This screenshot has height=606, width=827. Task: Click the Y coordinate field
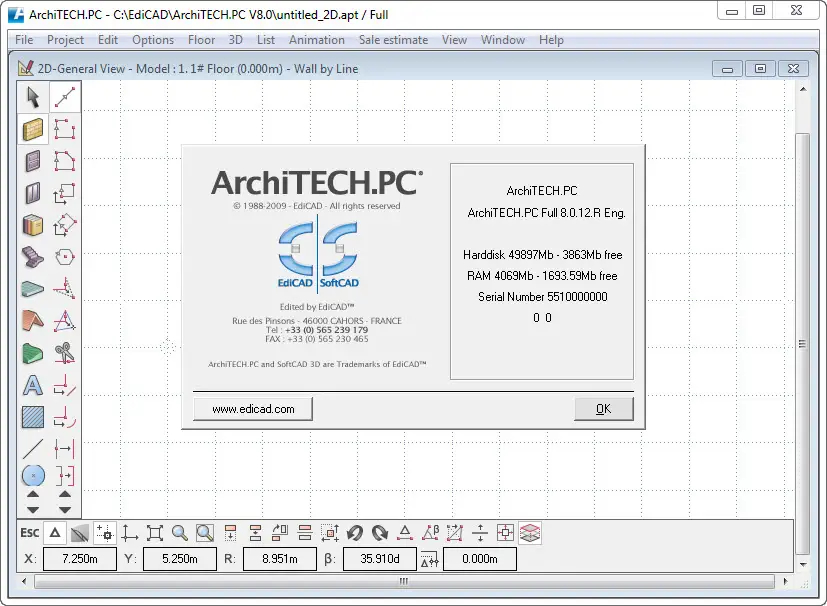click(180, 559)
